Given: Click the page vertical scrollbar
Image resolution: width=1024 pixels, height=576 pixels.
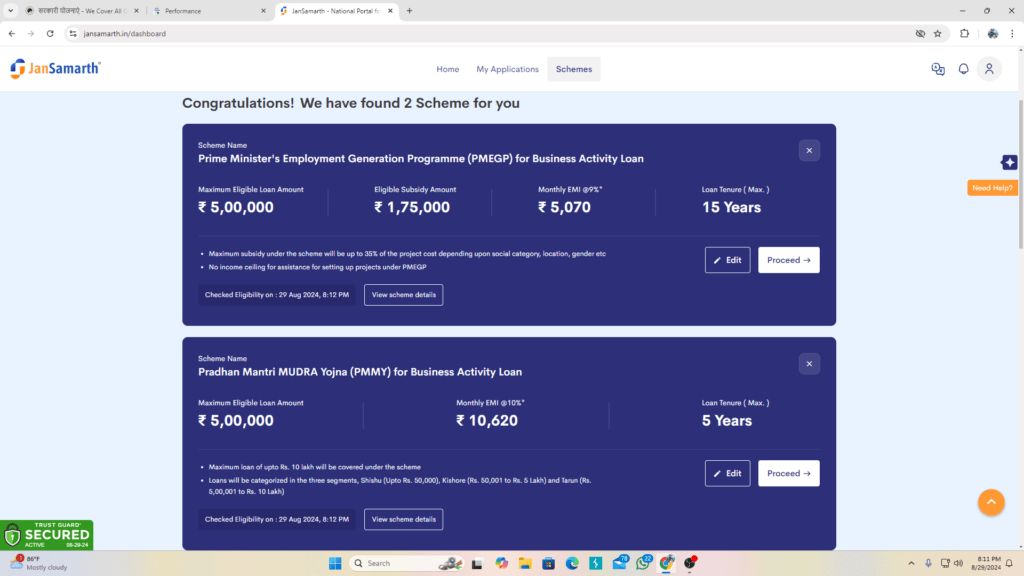Looking at the screenshot, I should coord(1020,174).
